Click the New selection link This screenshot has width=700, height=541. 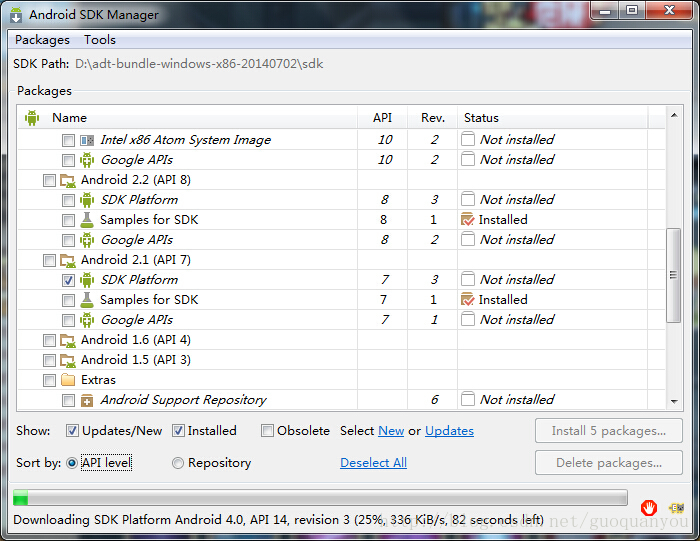[x=391, y=431]
